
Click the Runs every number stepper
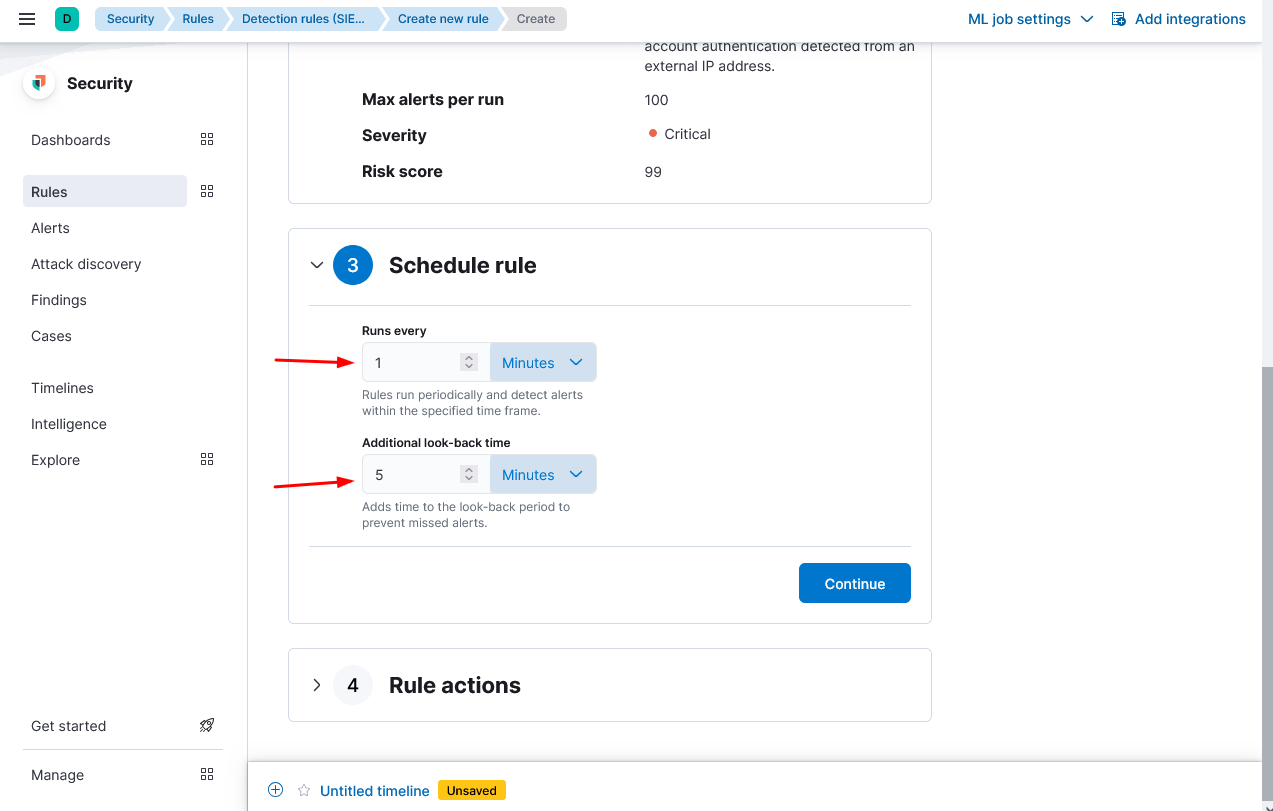468,363
